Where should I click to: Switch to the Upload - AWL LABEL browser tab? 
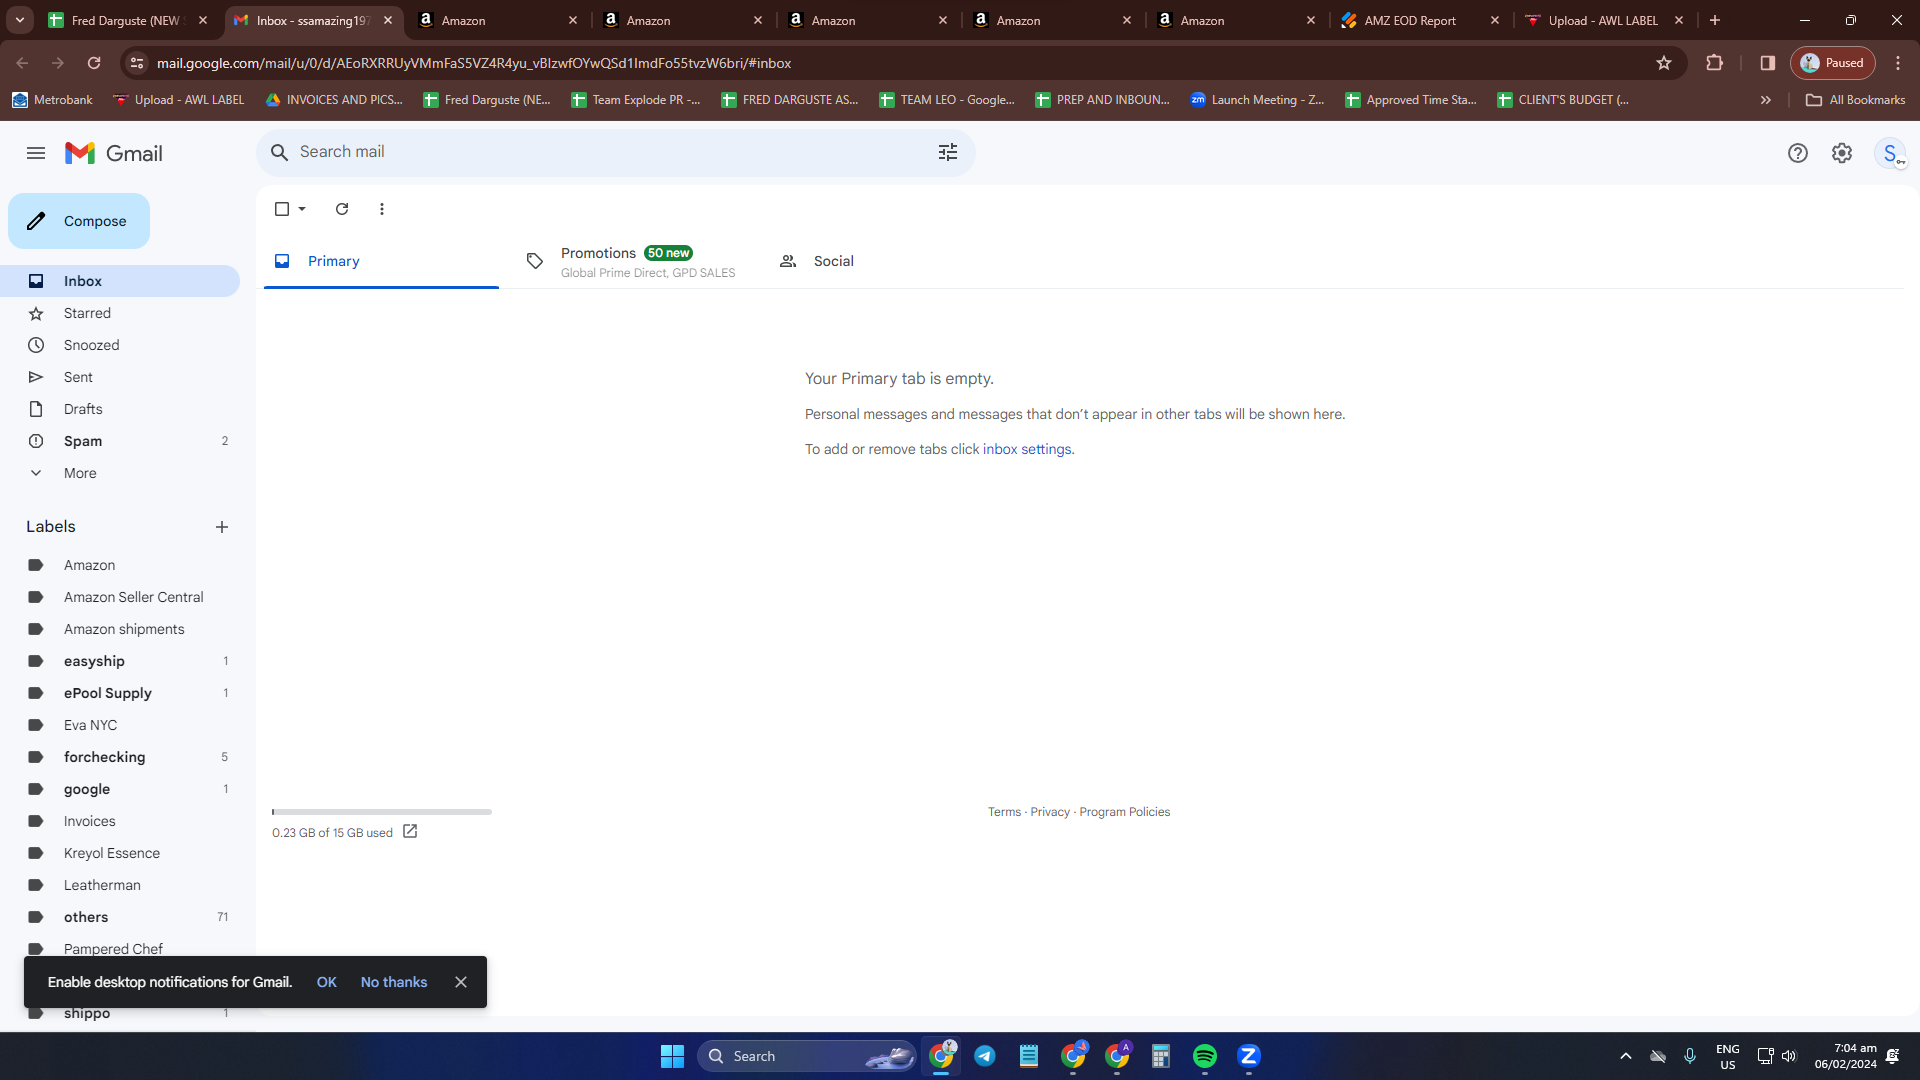pos(1606,20)
